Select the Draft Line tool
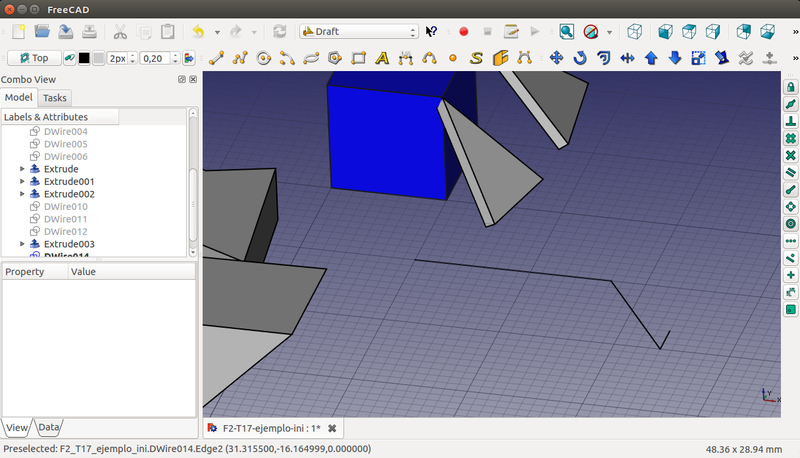Viewport: 800px width, 458px height. click(x=216, y=58)
